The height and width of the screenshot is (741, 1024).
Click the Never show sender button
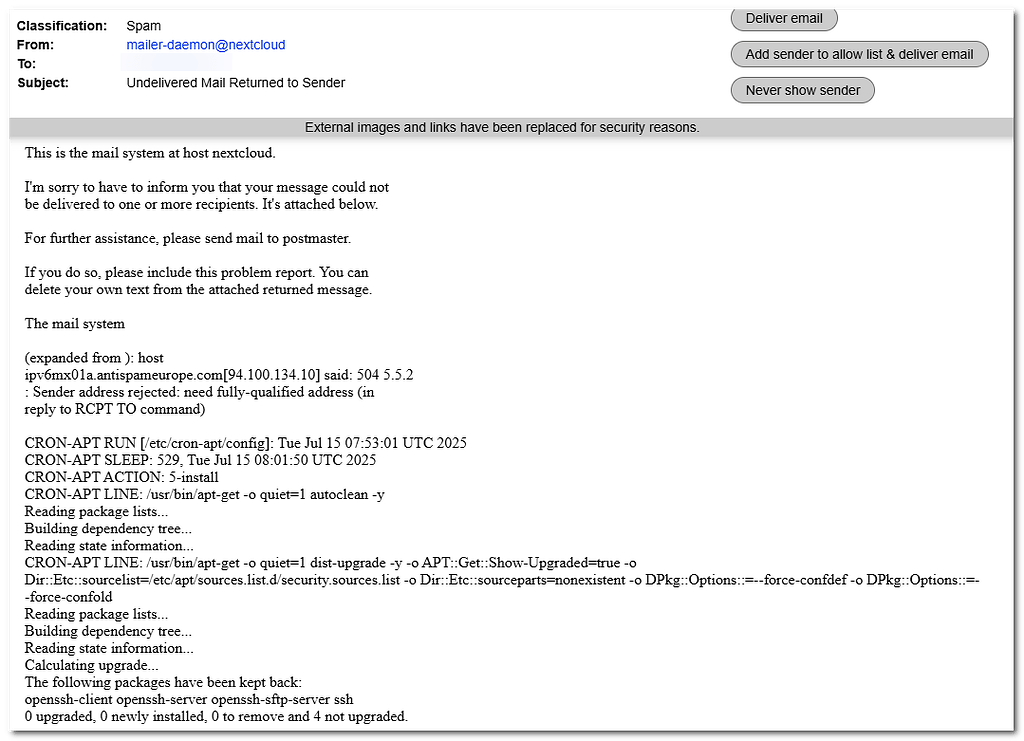pyautogui.click(x=802, y=90)
